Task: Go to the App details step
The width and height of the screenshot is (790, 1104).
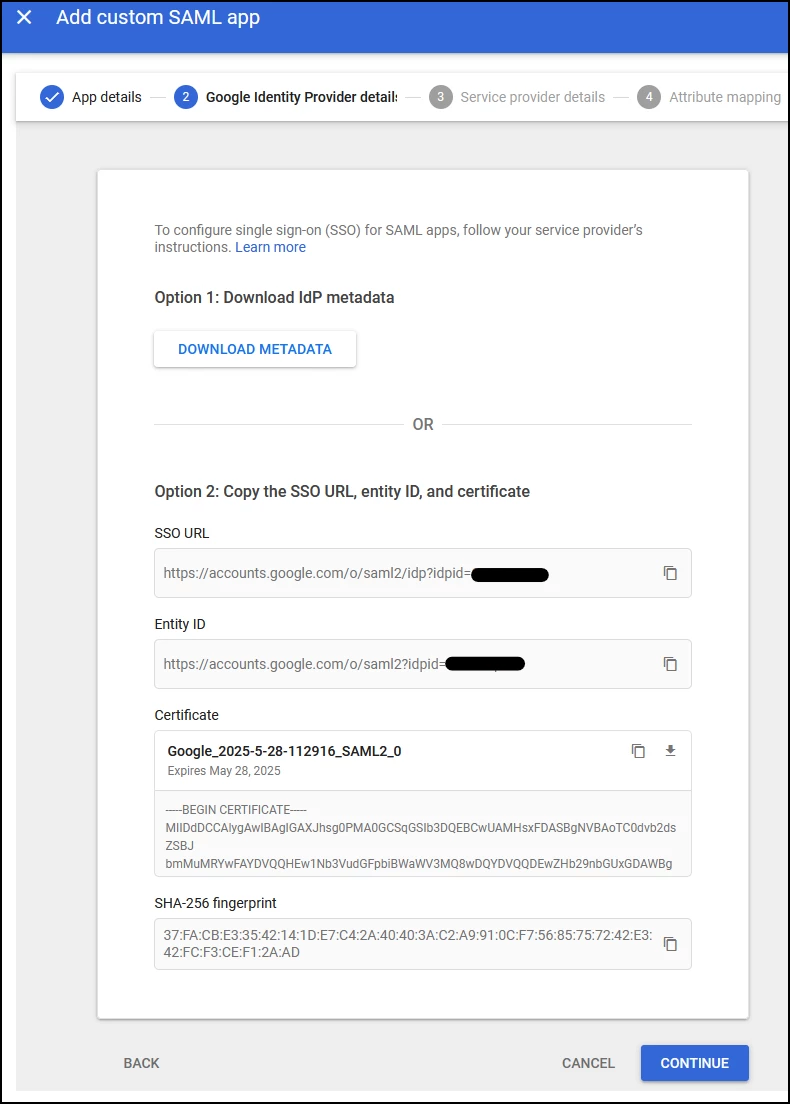Action: [x=91, y=97]
